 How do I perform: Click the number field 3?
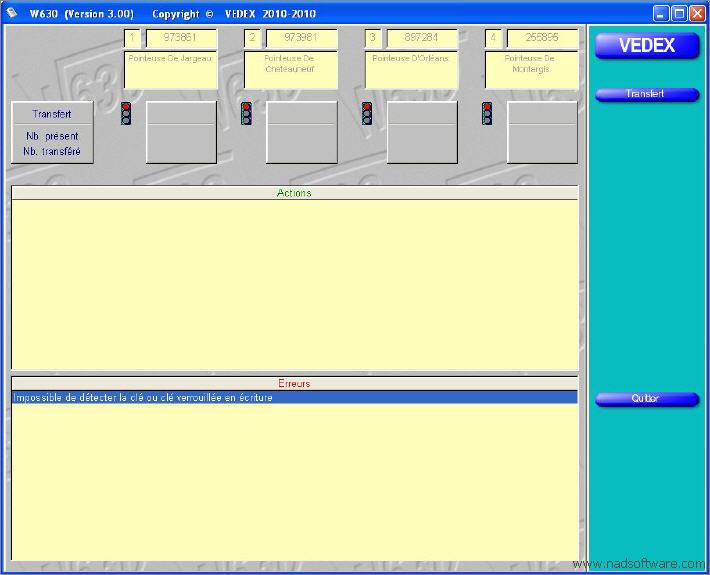(x=373, y=38)
